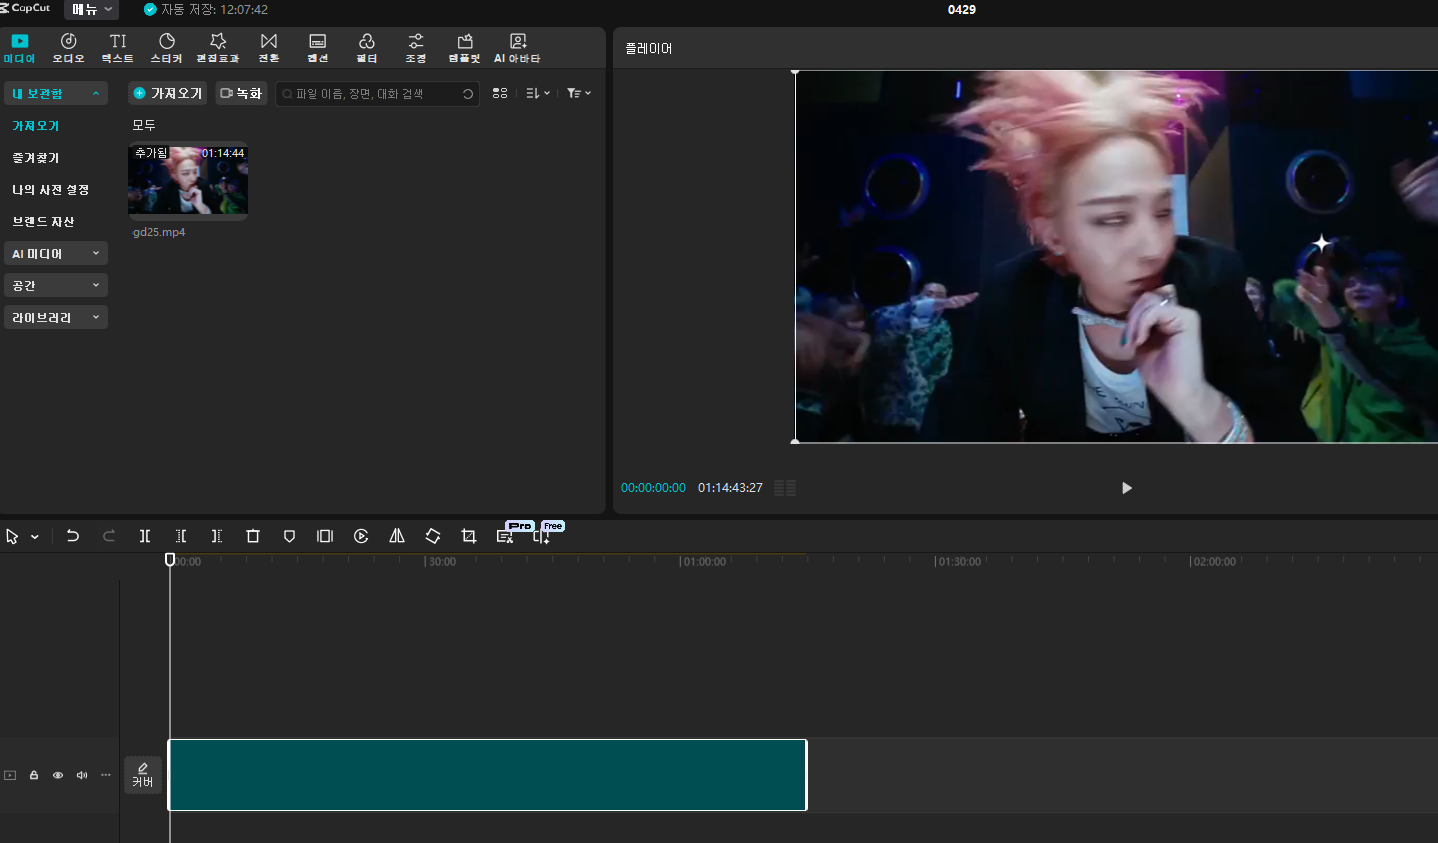Click the refresh icon in the search box
Viewport: 1438px width, 843px height.
(468, 94)
